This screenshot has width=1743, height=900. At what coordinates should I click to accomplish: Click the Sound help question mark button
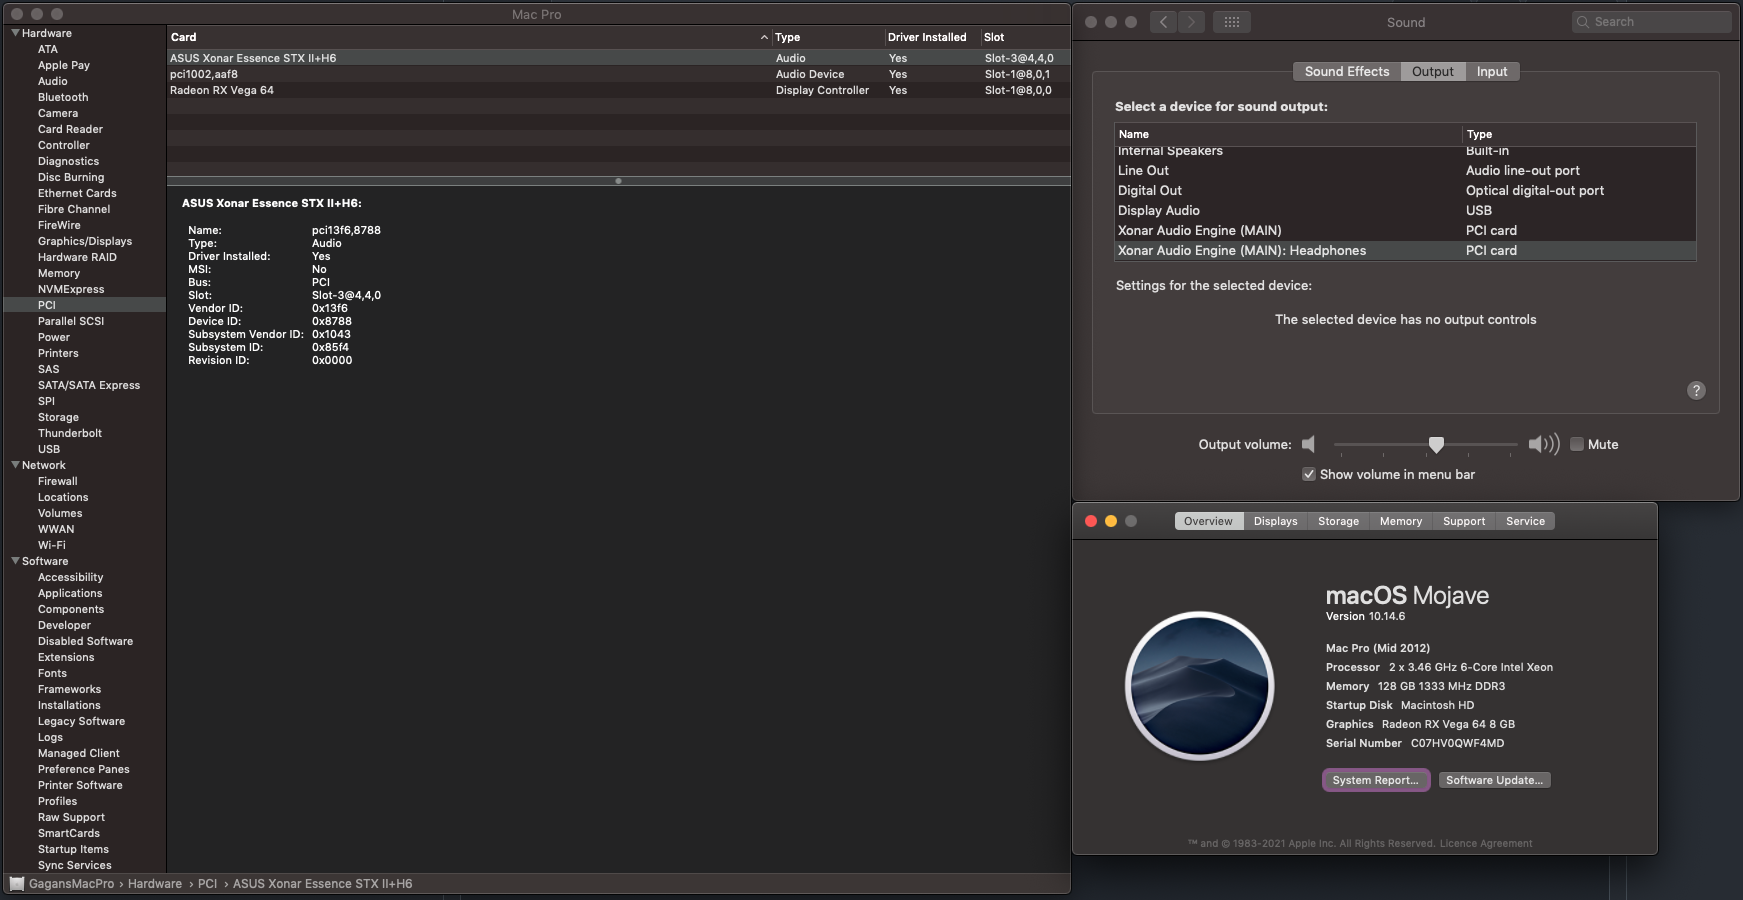coord(1696,390)
